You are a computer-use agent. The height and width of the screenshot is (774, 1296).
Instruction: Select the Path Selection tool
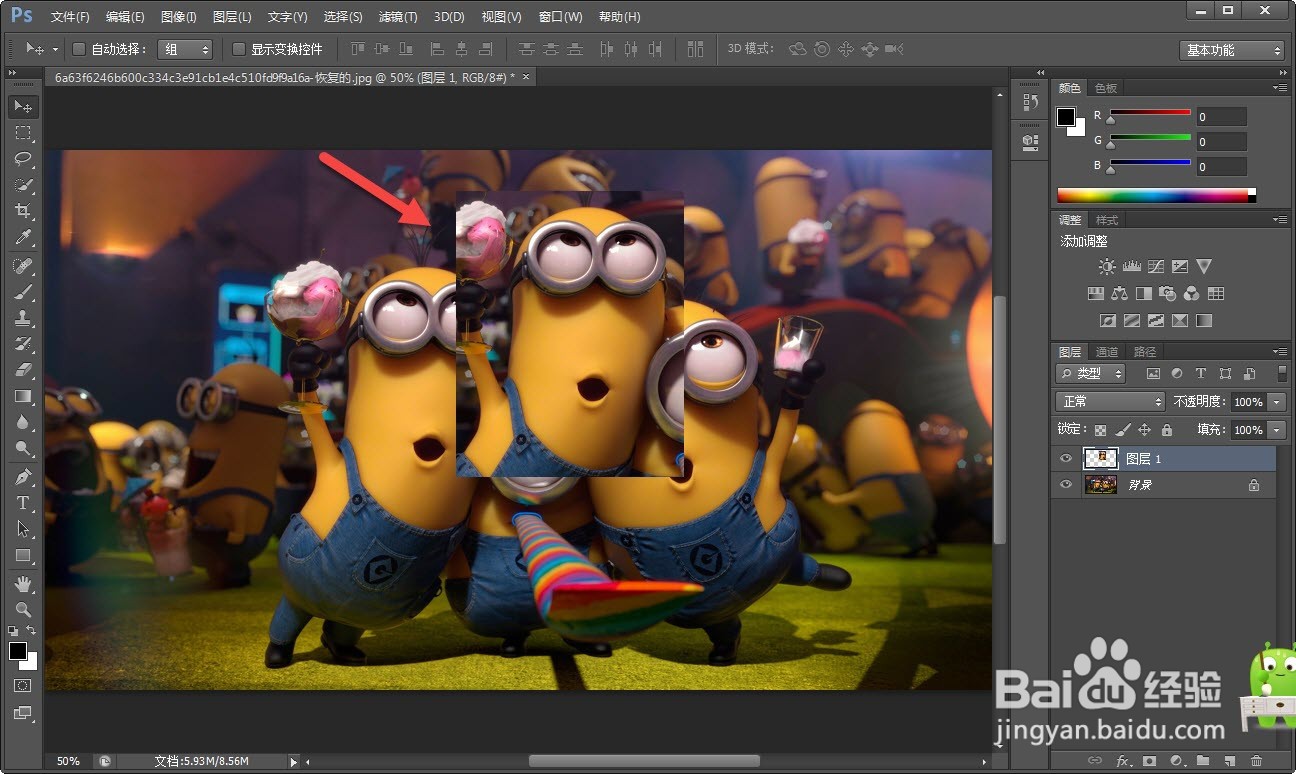tap(23, 529)
